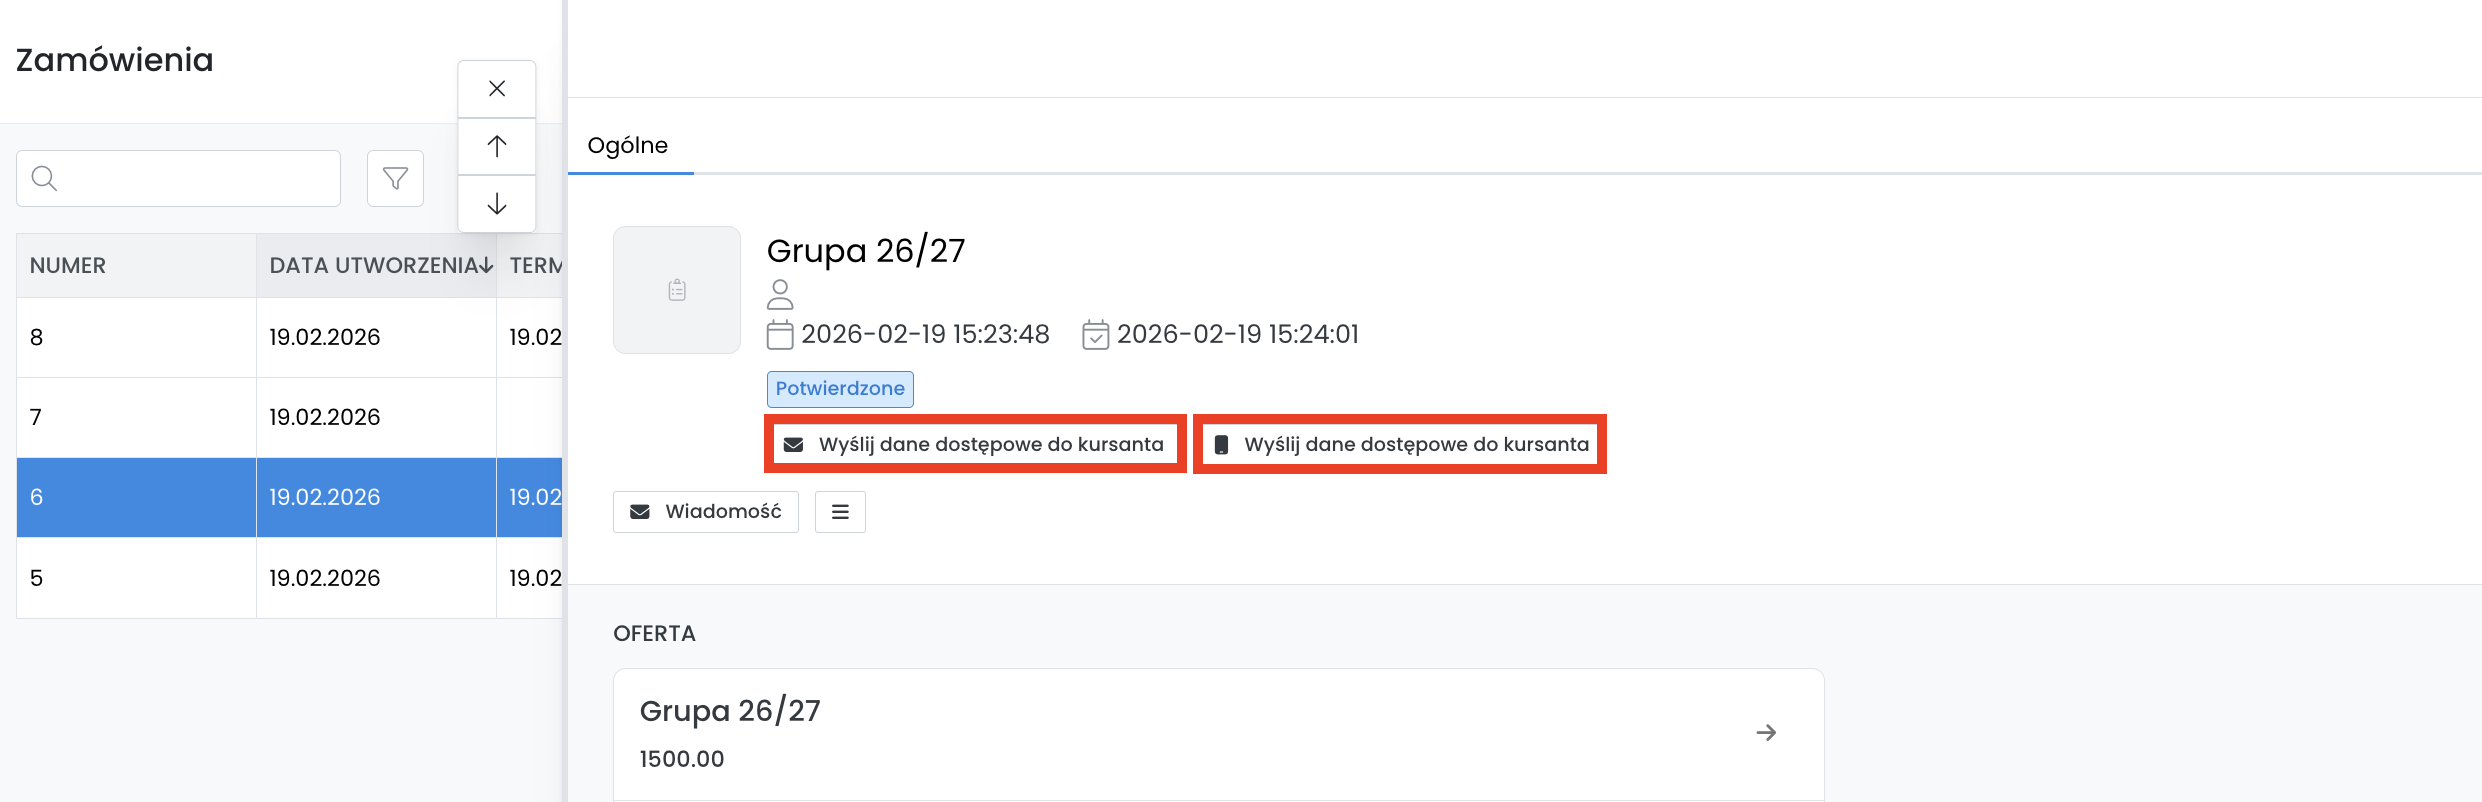Select order number 7 row
2482x802 pixels.
pyautogui.click(x=136, y=418)
